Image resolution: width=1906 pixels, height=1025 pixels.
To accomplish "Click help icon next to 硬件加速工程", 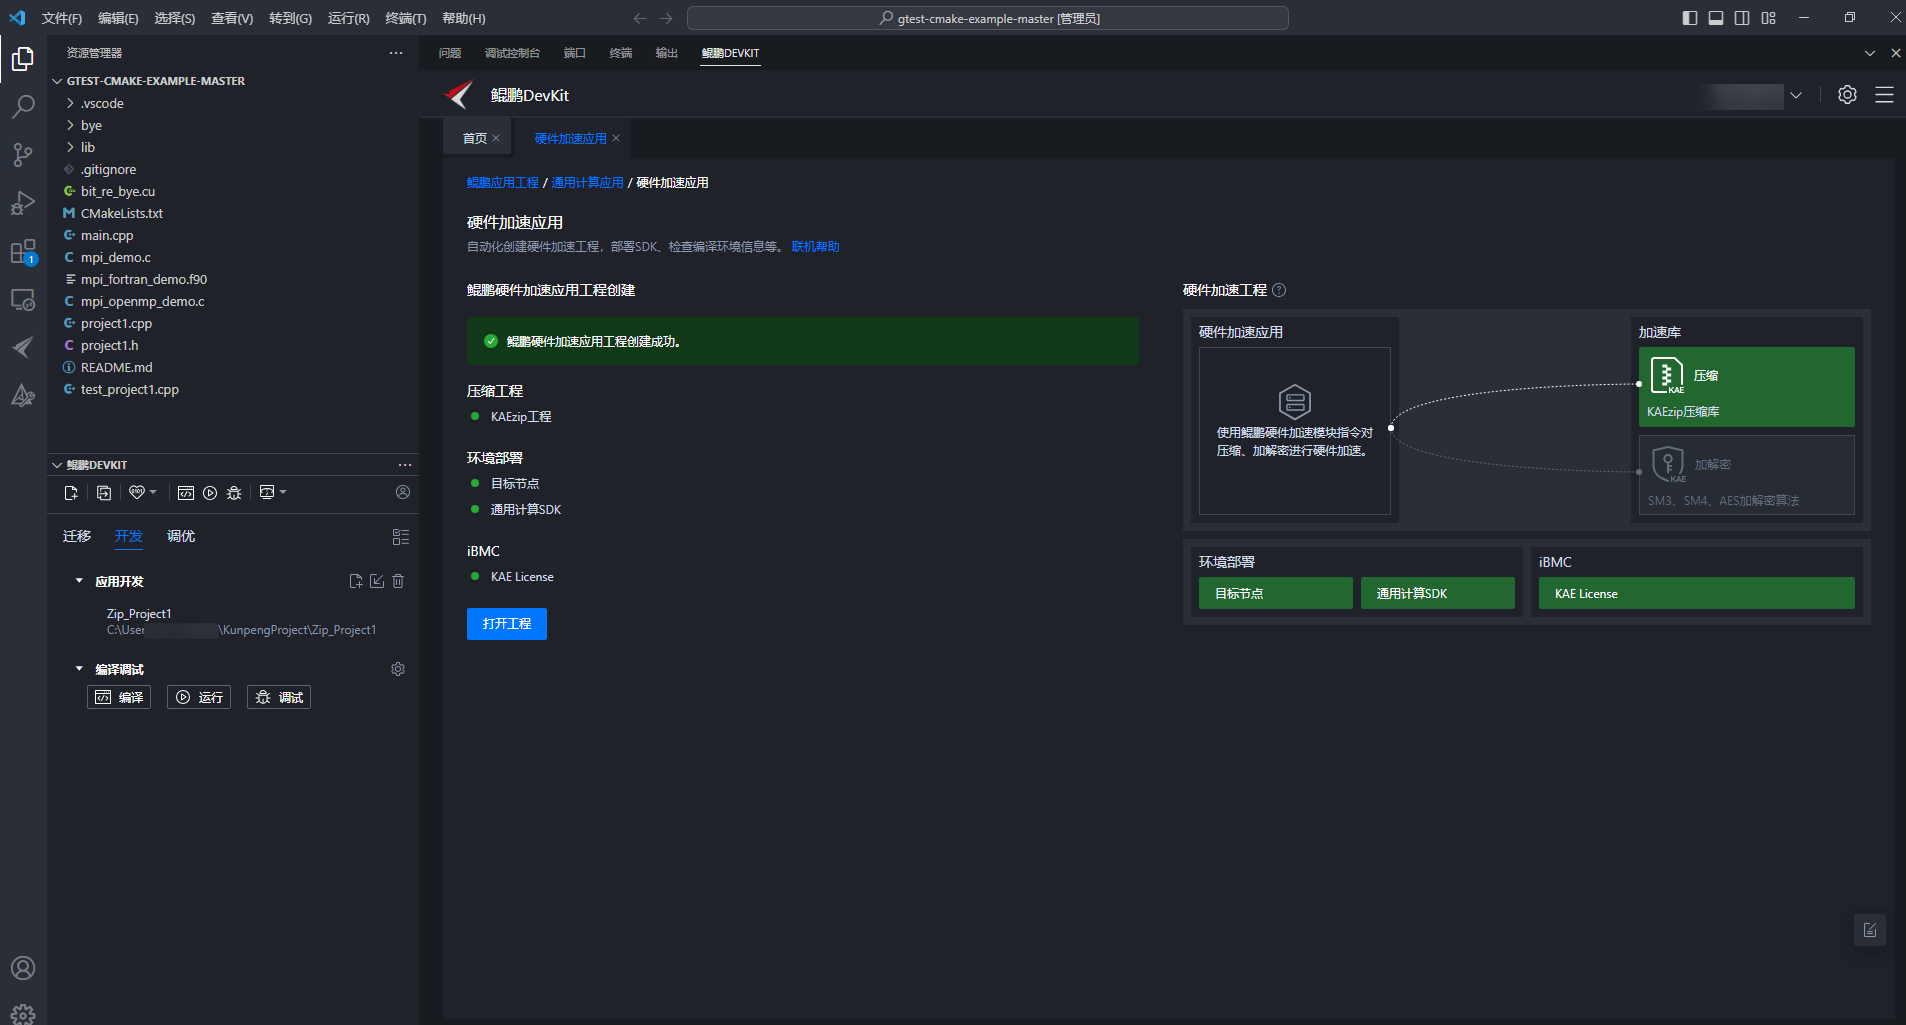I will (x=1279, y=290).
